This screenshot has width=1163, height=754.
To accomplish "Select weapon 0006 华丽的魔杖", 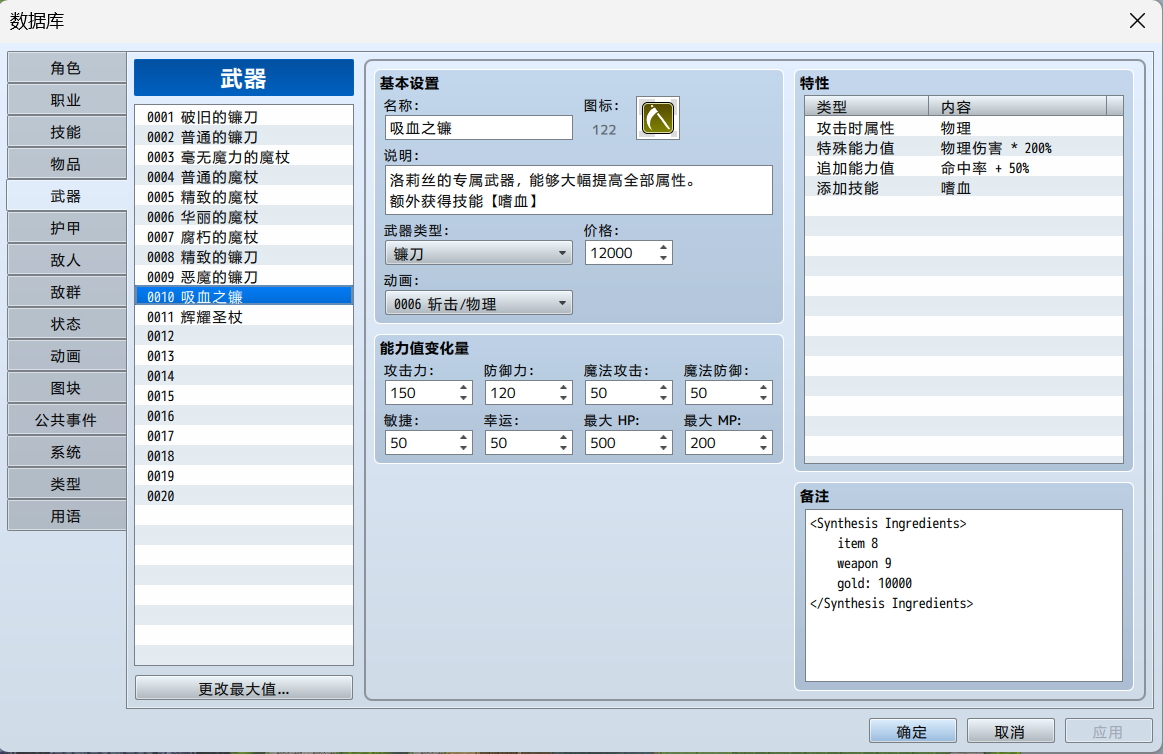I will click(243, 217).
